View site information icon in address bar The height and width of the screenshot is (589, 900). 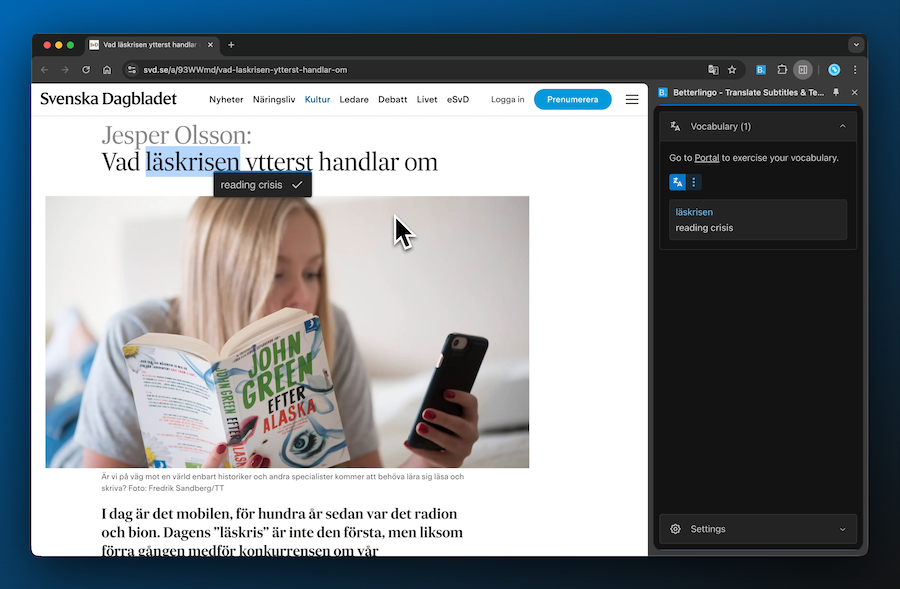point(132,69)
